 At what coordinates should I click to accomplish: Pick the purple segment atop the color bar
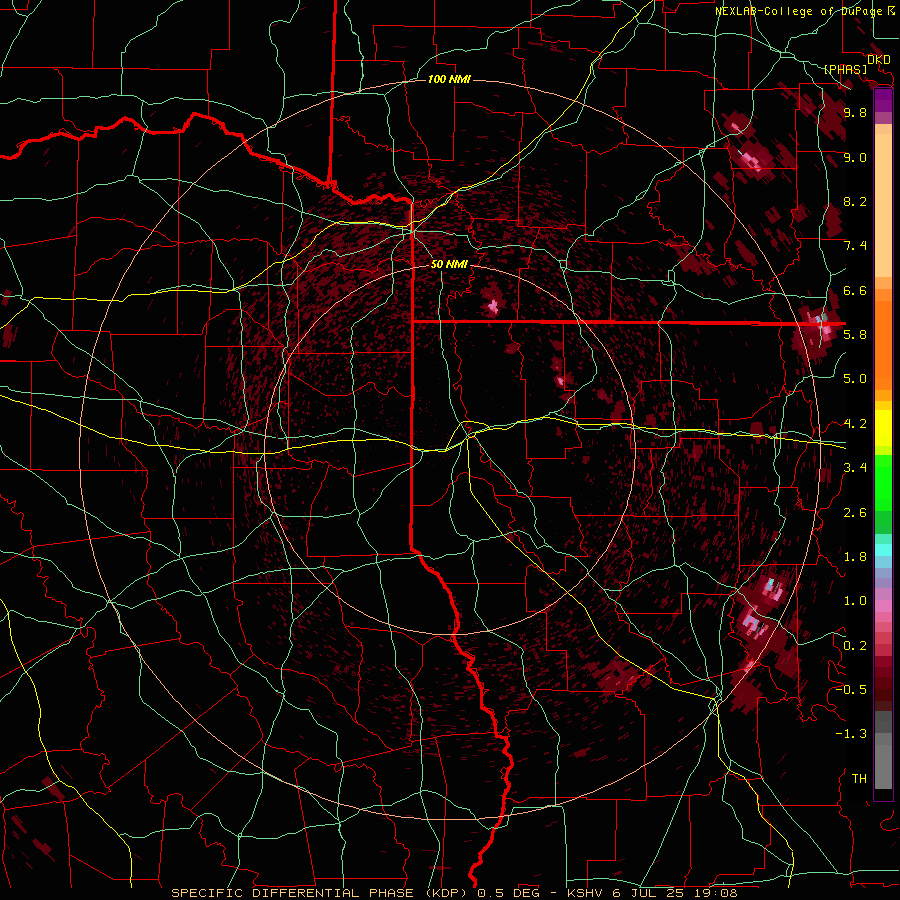pos(883,100)
